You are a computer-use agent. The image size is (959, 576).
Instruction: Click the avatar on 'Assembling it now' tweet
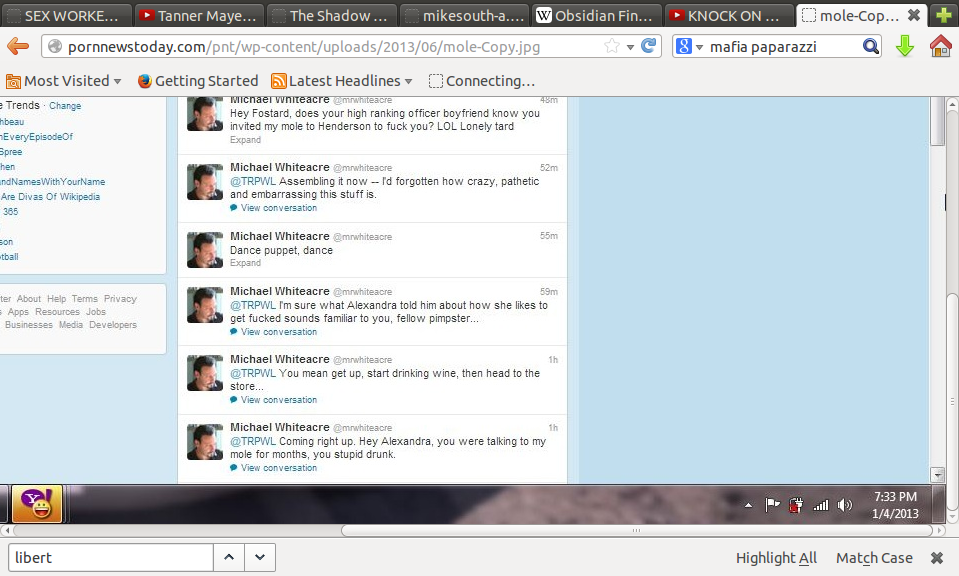tap(205, 182)
